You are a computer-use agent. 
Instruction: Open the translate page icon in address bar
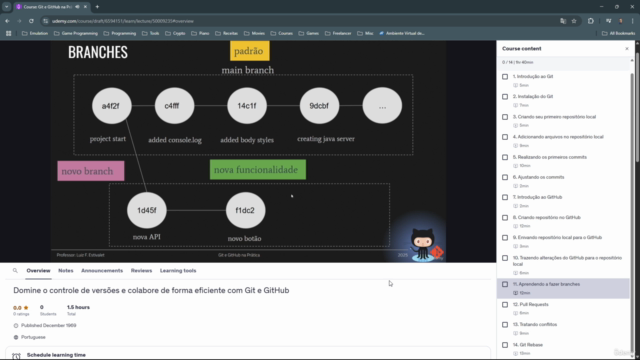point(563,21)
